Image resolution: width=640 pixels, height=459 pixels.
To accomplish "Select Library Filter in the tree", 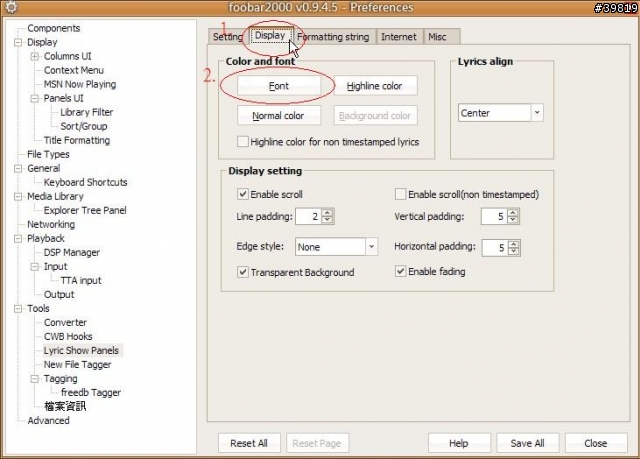I will tap(87, 112).
